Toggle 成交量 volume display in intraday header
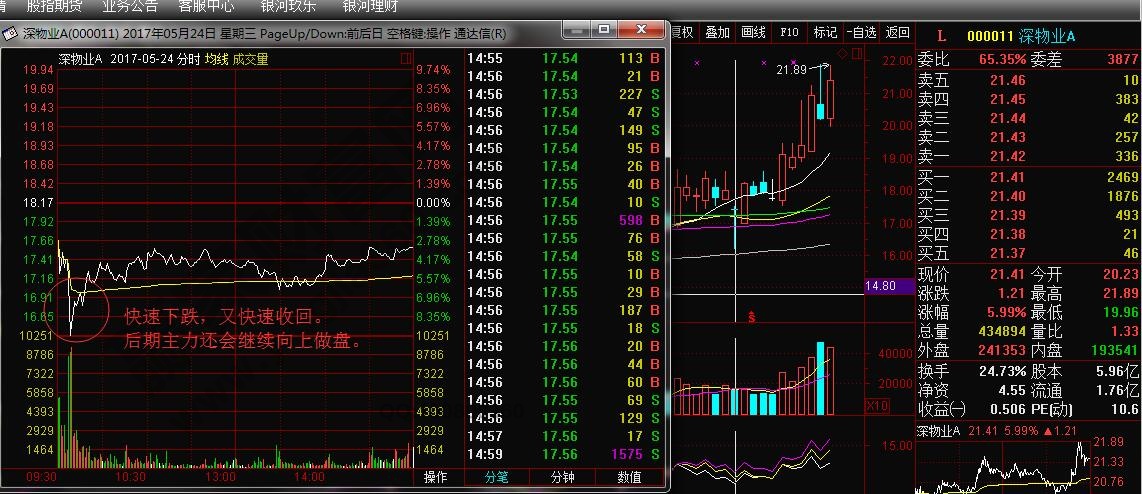The height and width of the screenshot is (494, 1142). coord(250,59)
